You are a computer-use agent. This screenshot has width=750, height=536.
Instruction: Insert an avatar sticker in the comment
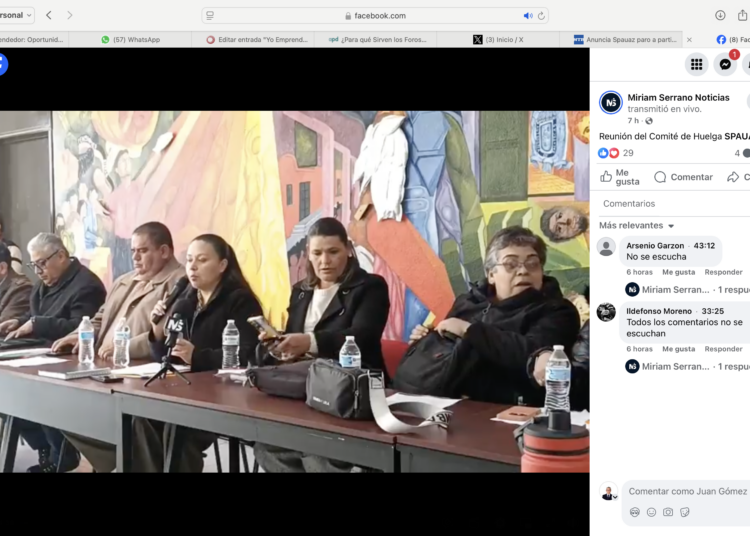(x=634, y=512)
